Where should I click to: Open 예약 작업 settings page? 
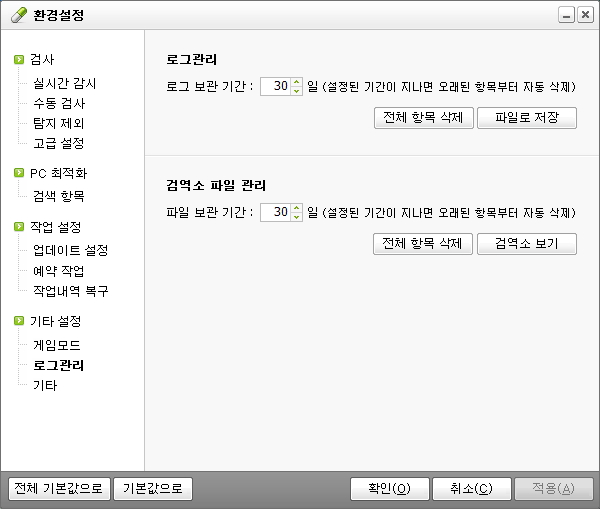tap(59, 270)
